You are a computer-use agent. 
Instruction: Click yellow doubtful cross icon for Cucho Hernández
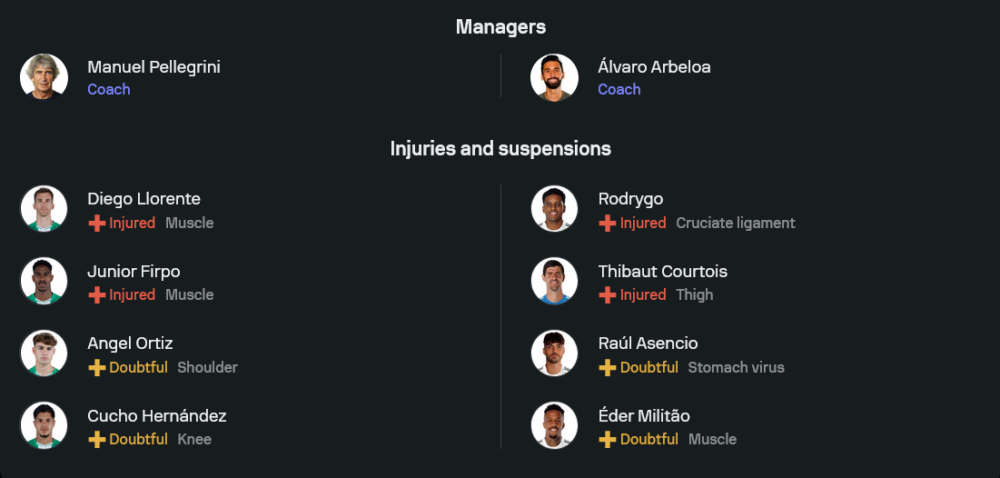[x=97, y=439]
